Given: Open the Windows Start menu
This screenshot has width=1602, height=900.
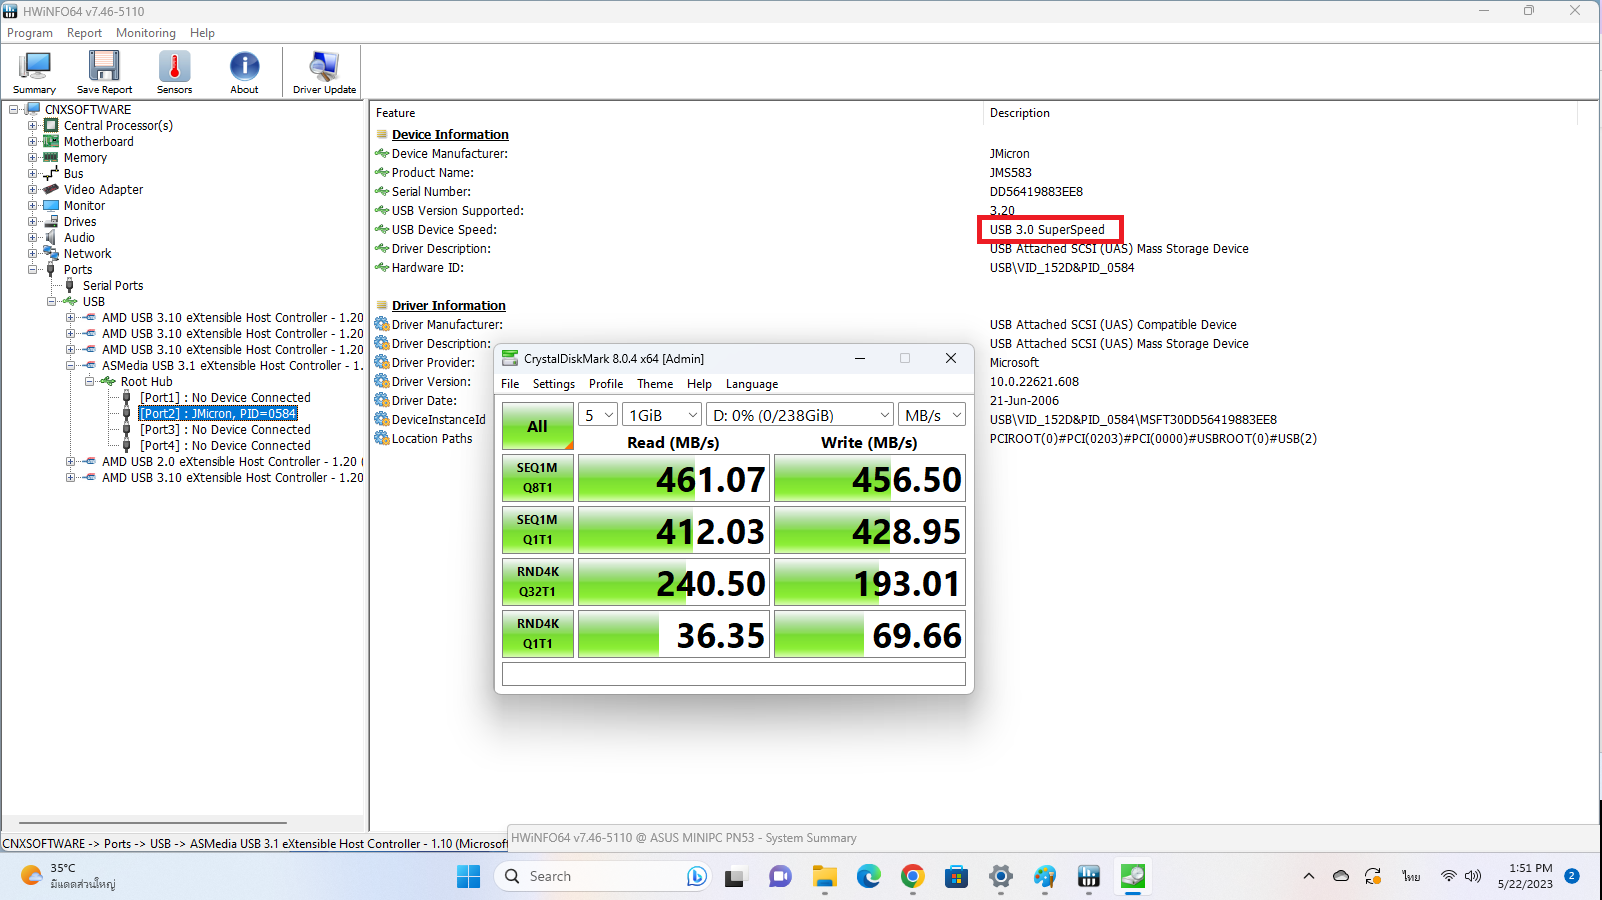Looking at the screenshot, I should [468, 877].
